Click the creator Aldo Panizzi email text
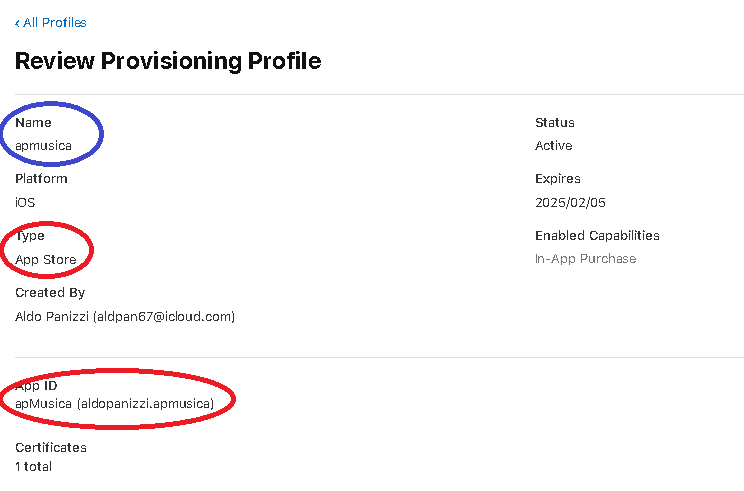 [x=125, y=316]
